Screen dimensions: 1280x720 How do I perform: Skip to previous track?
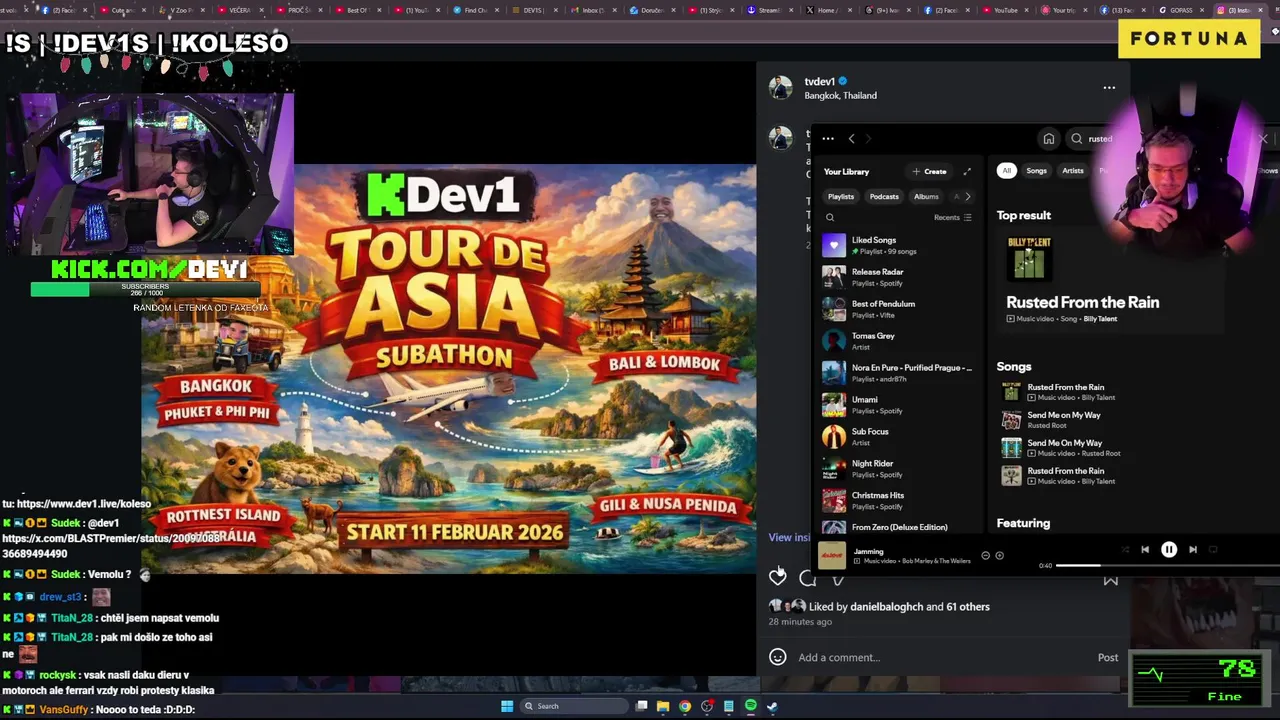tap(1145, 549)
